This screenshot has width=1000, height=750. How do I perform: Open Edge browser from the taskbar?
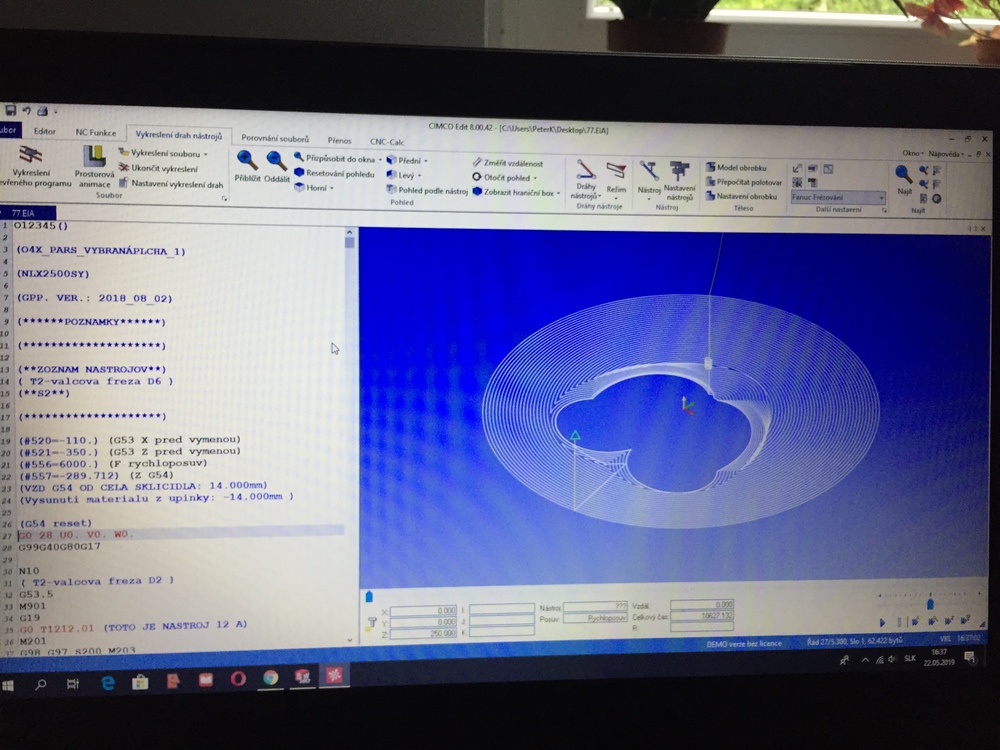pos(107,683)
